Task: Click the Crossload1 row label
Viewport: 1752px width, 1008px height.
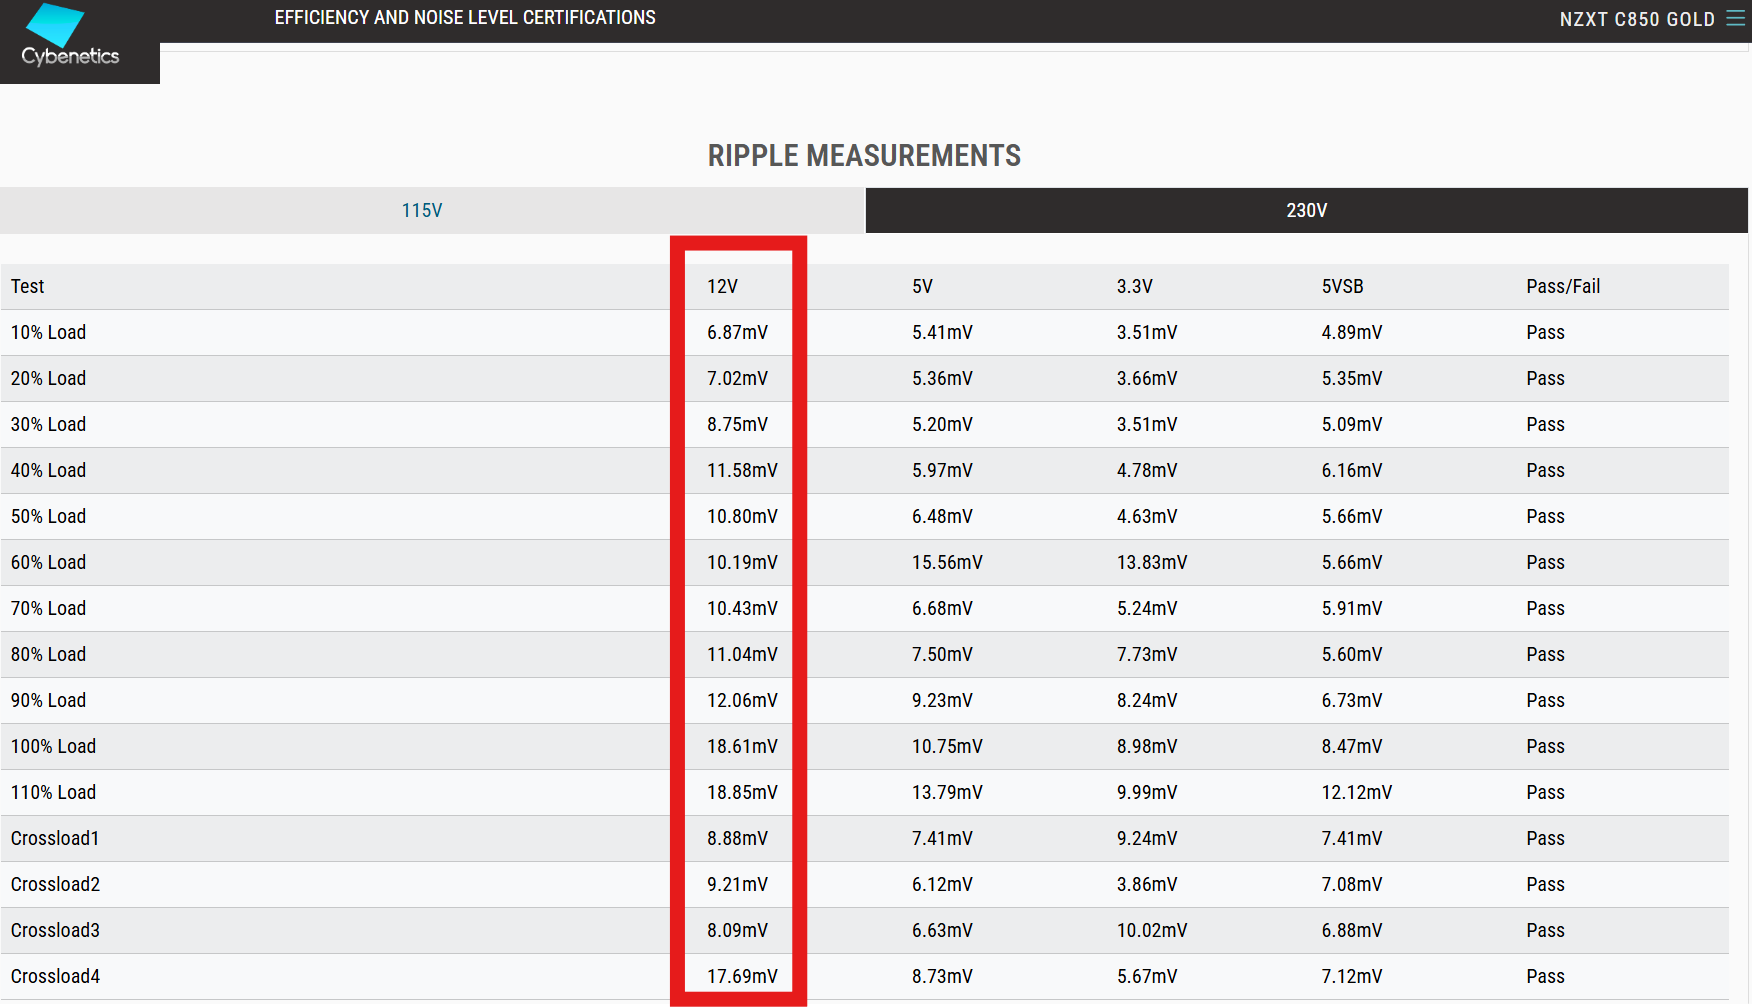Action: click(55, 839)
